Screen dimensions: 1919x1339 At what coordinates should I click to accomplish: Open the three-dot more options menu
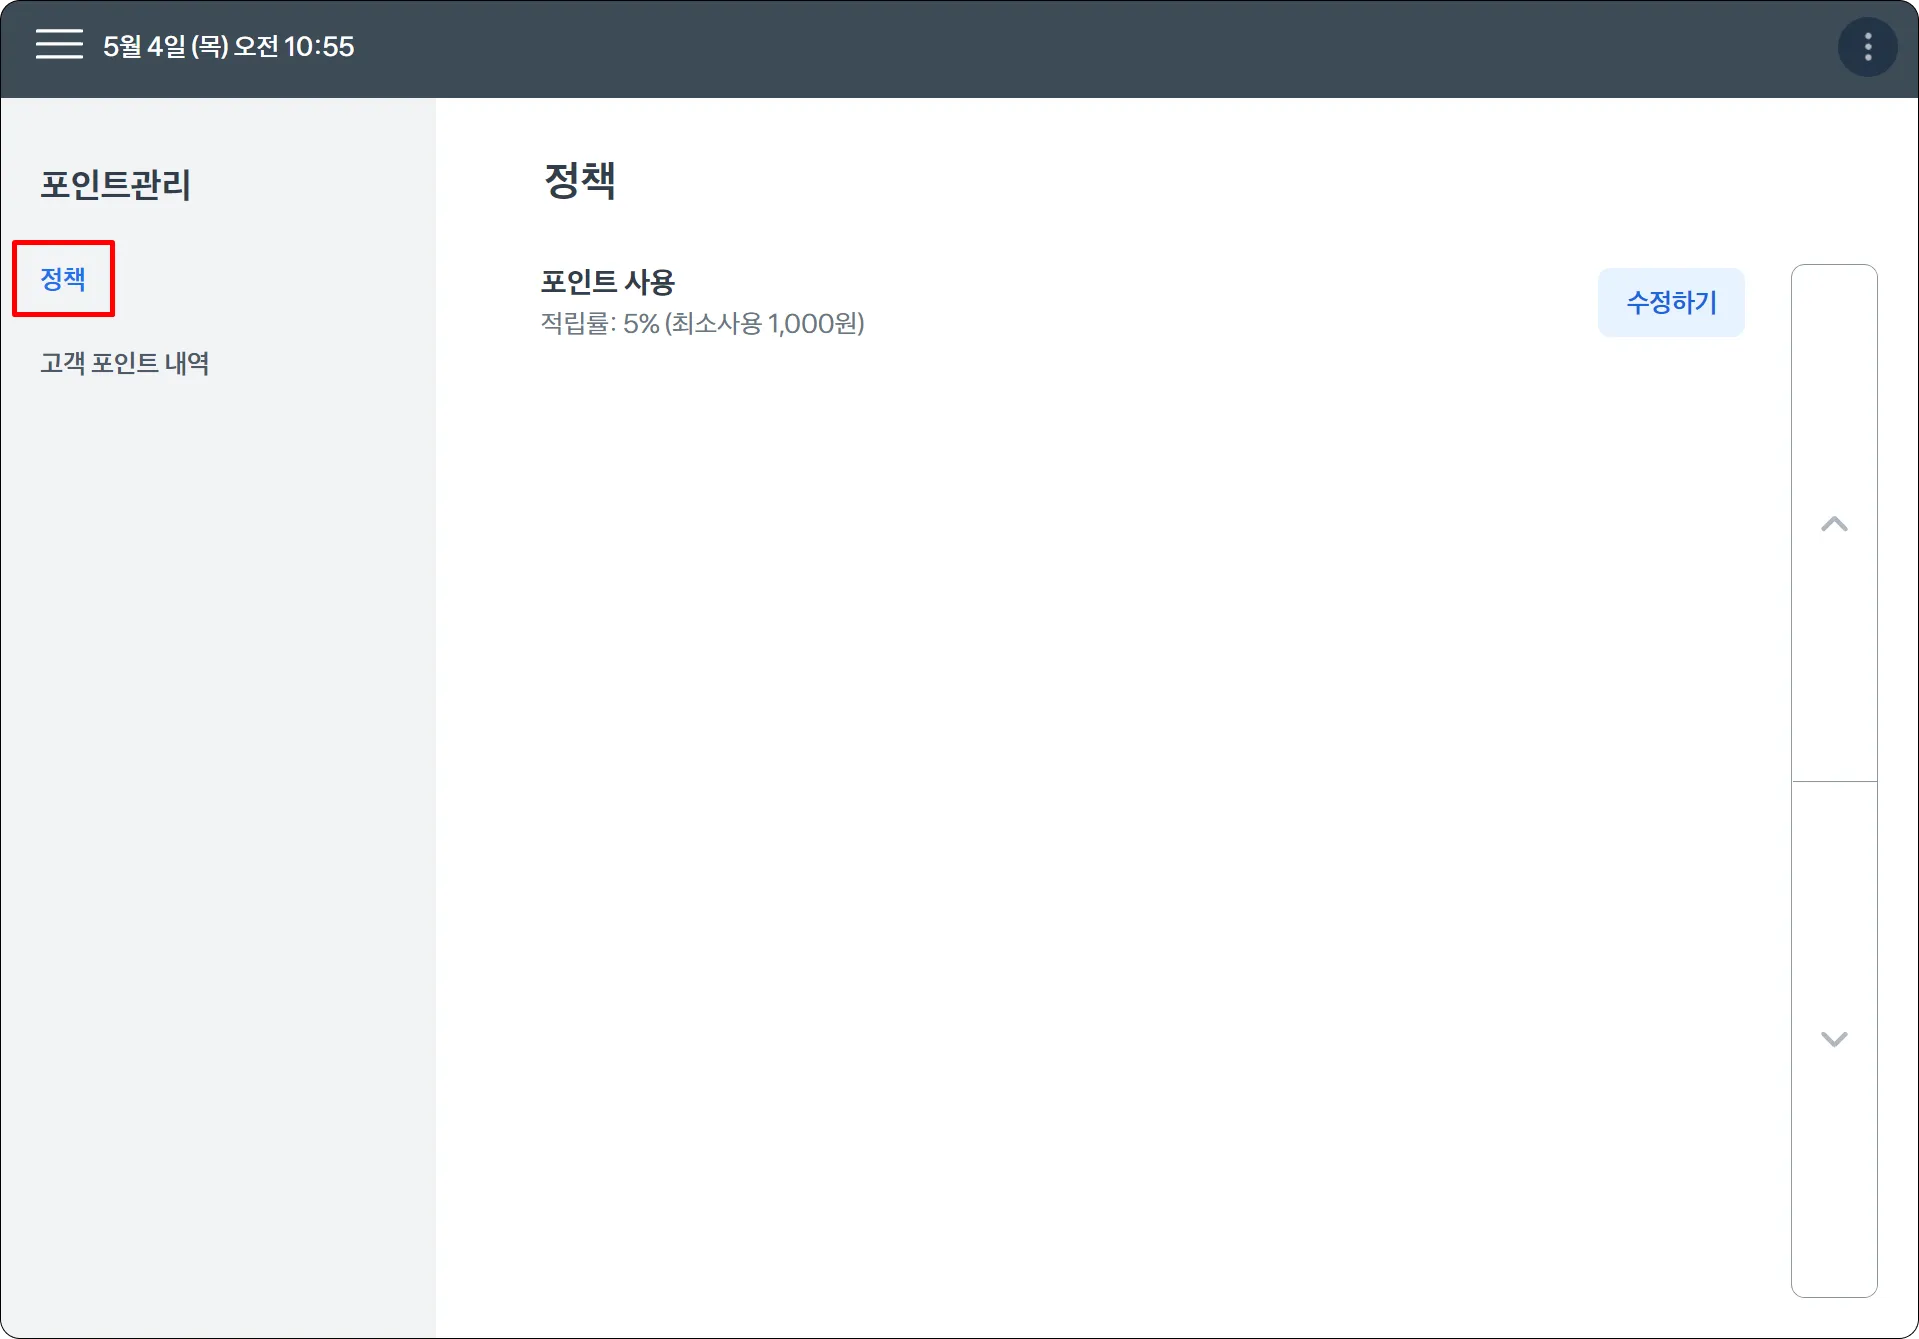1867,47
